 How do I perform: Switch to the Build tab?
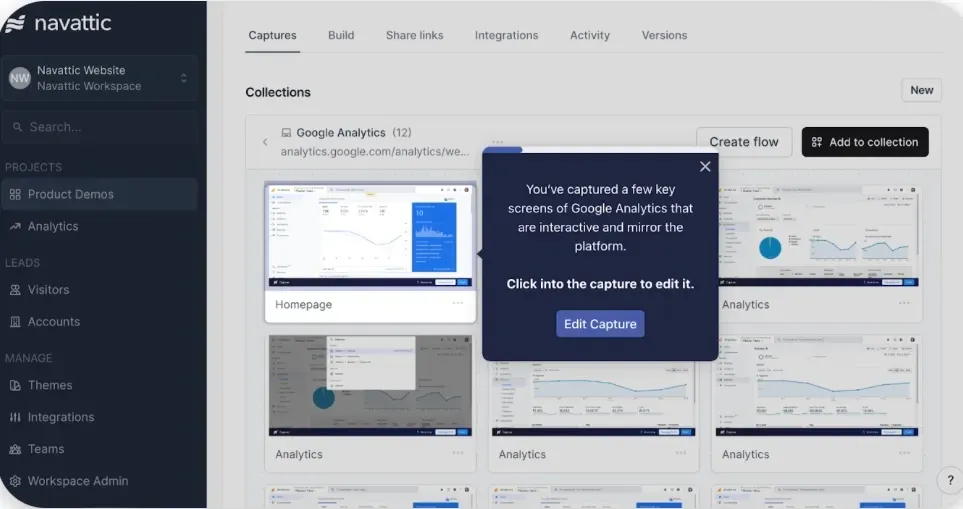341,35
